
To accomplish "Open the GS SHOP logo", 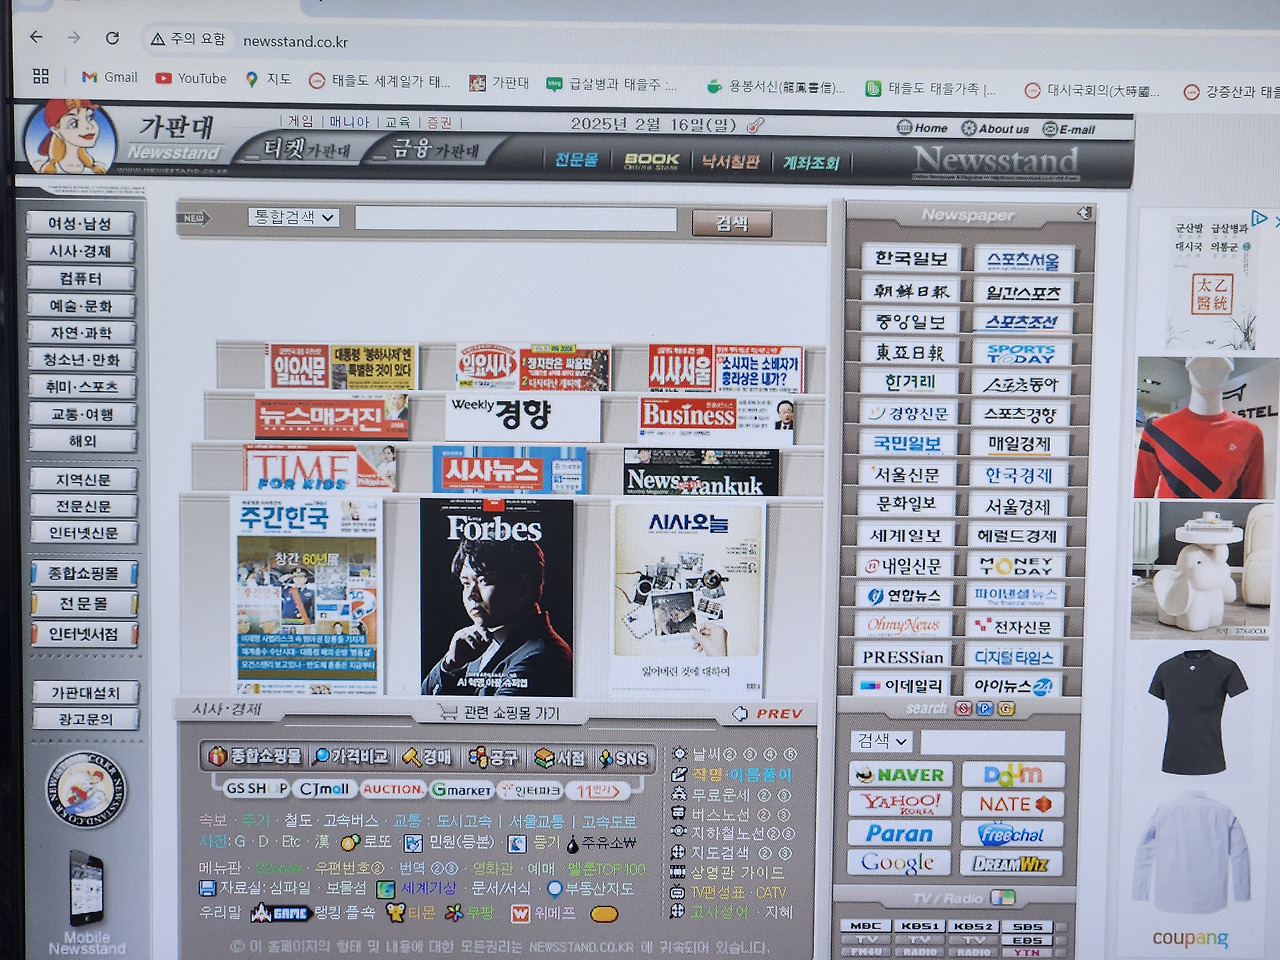I will click(x=256, y=789).
